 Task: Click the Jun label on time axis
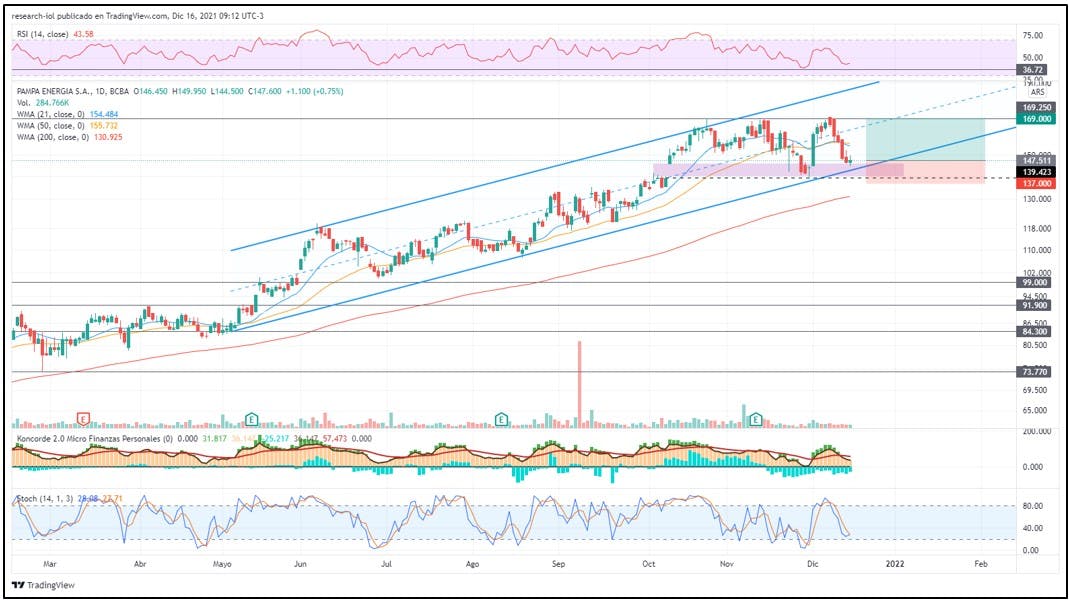pyautogui.click(x=301, y=564)
